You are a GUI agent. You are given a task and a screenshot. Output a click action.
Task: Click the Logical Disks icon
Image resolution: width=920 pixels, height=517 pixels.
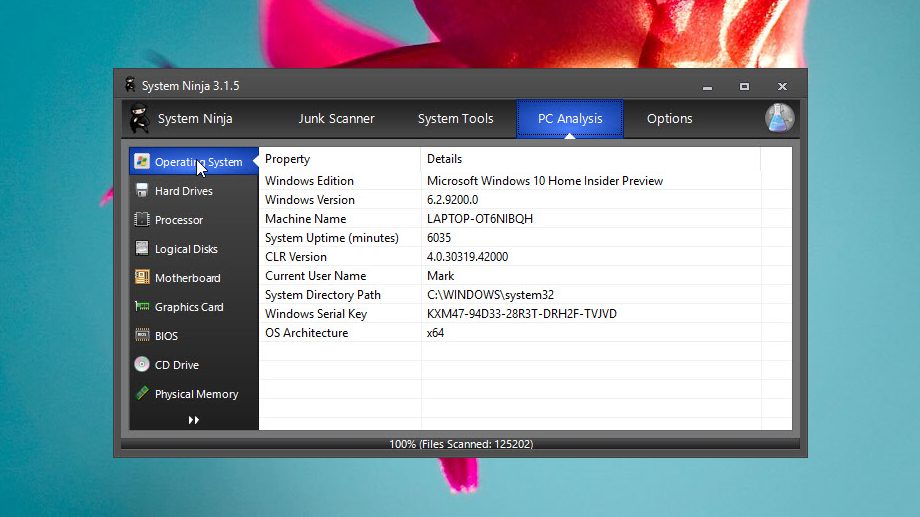[x=141, y=248]
